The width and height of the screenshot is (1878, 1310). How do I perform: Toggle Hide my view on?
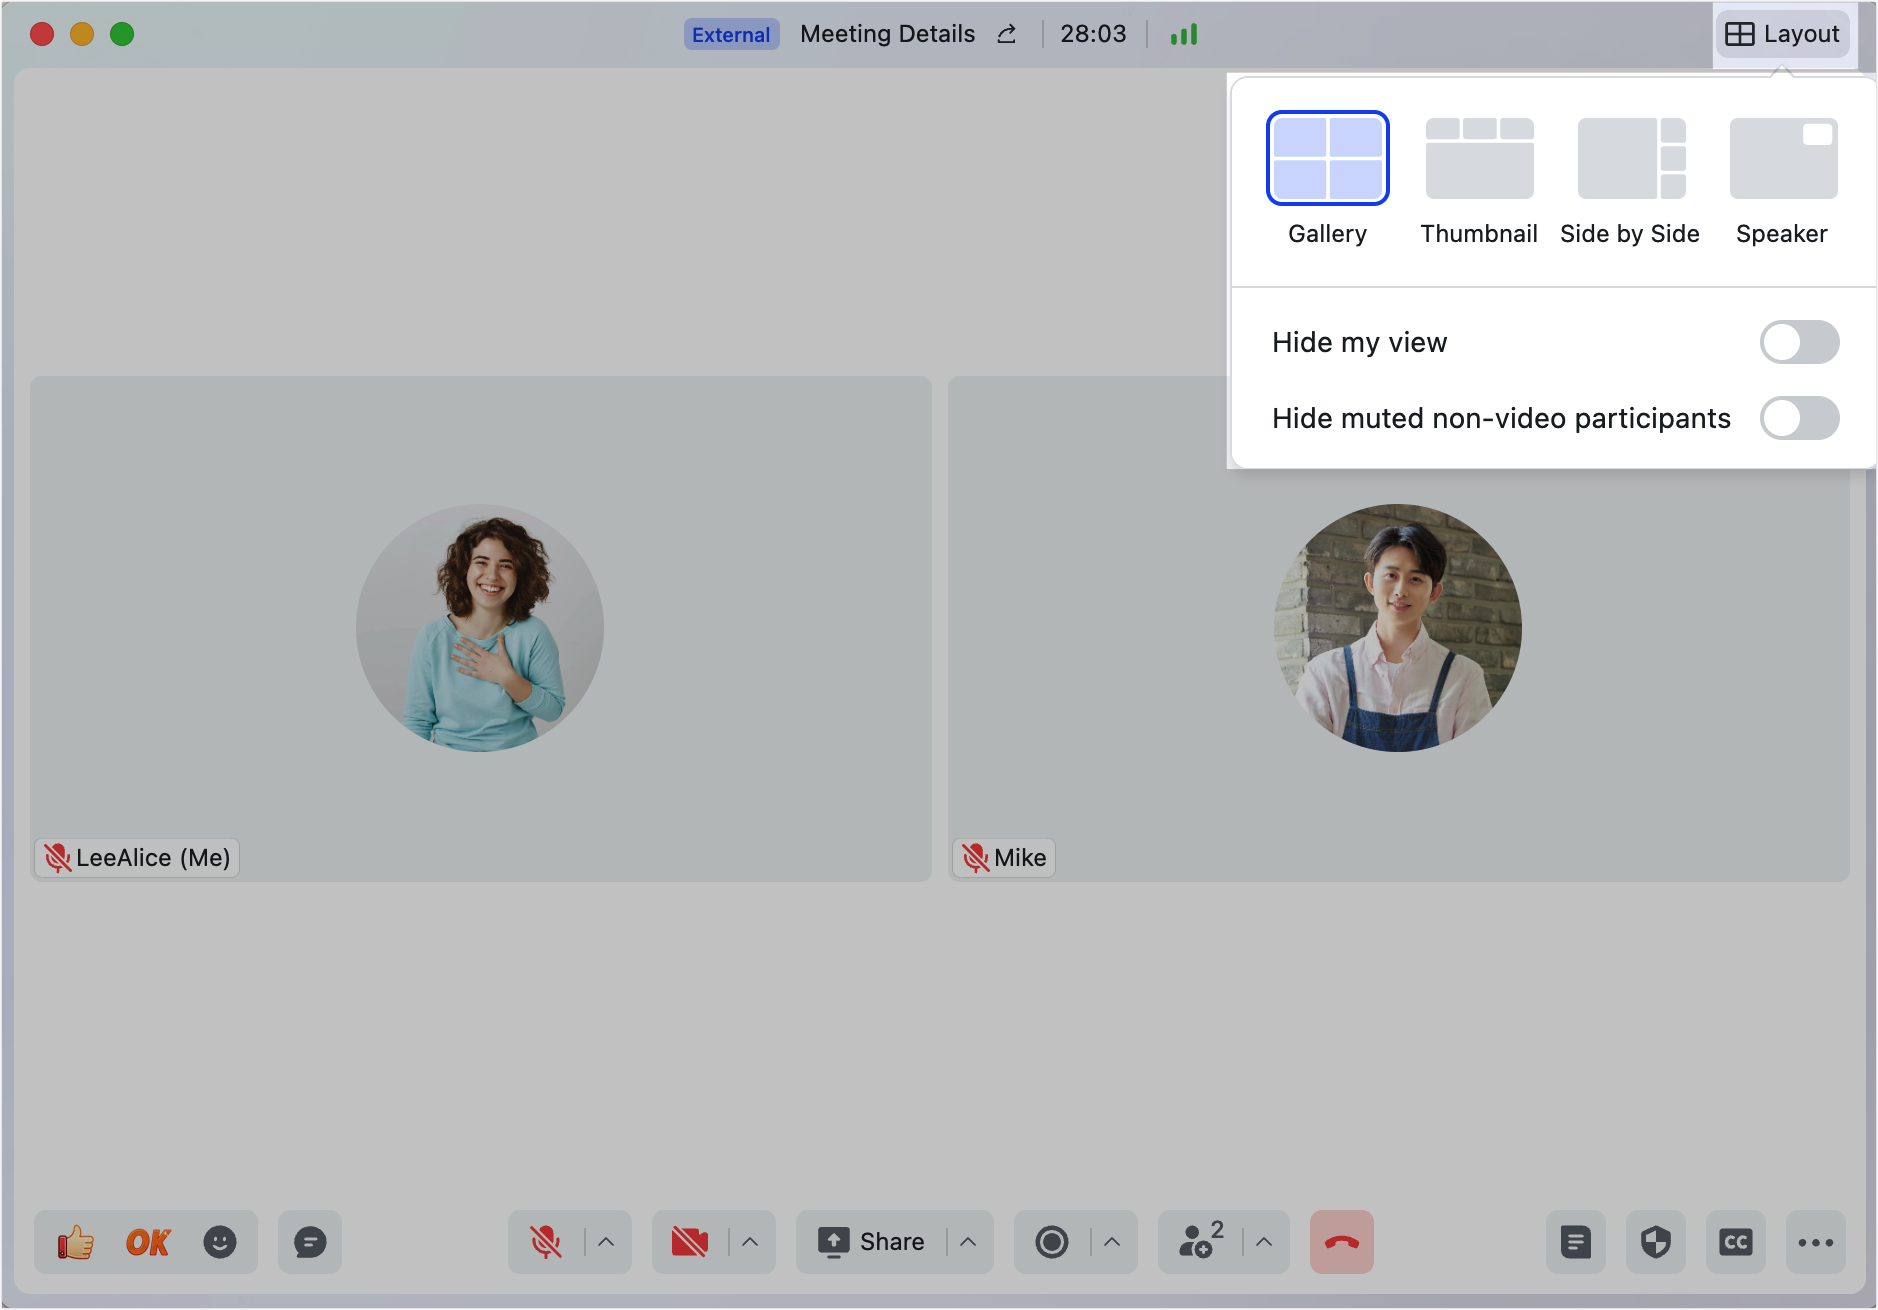1799,342
